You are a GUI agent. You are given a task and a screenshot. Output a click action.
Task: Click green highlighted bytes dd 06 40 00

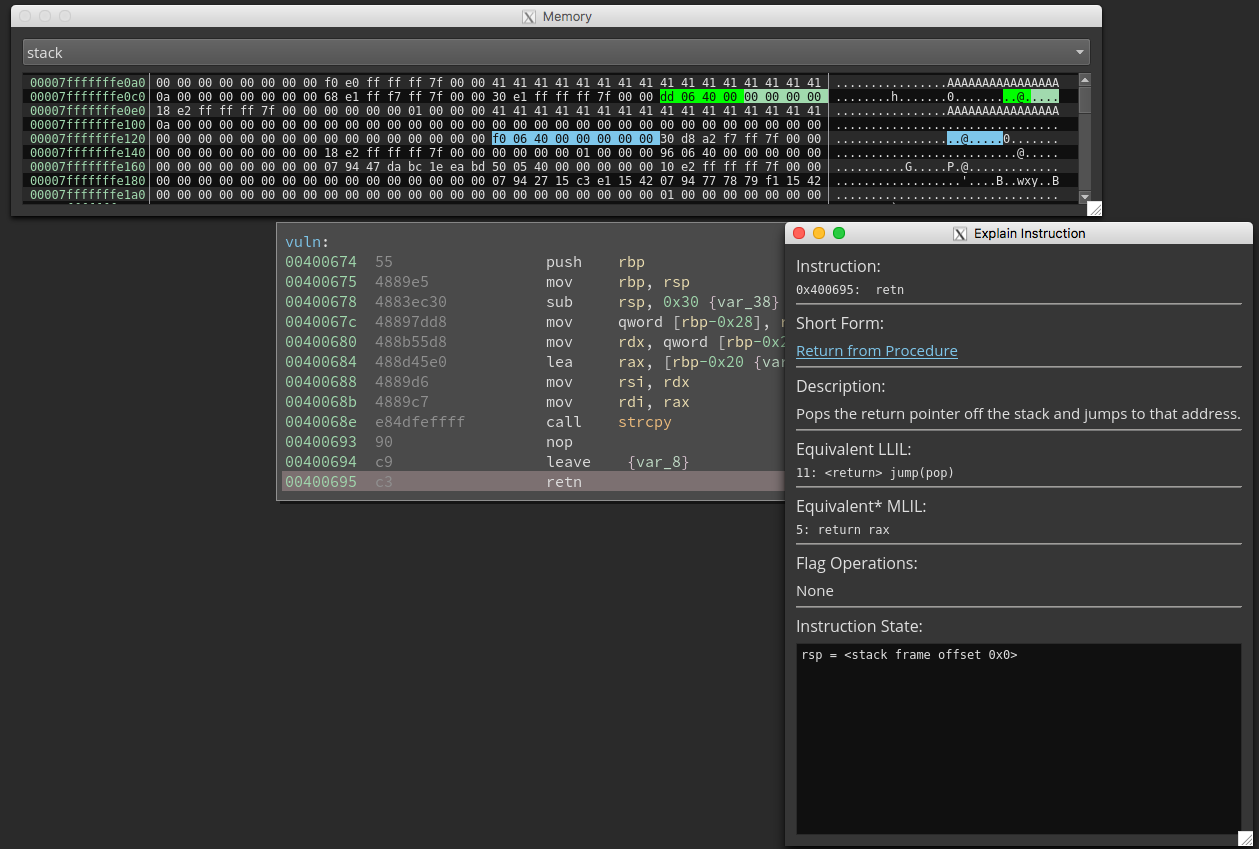(700, 96)
